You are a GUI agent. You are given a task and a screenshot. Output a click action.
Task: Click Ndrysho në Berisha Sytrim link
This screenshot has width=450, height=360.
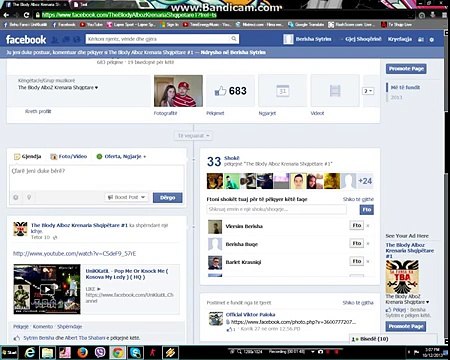(x=233, y=52)
